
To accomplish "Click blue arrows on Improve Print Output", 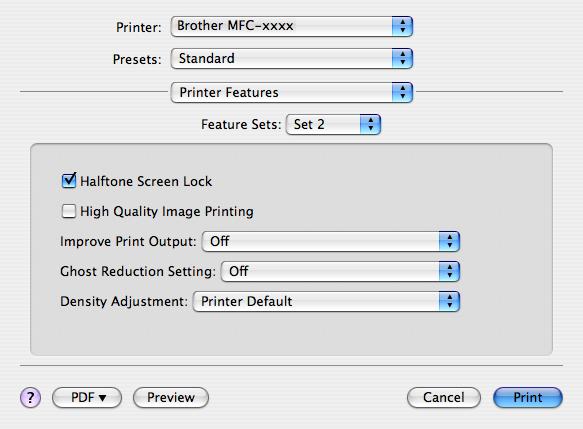I will pyautogui.click(x=450, y=241).
